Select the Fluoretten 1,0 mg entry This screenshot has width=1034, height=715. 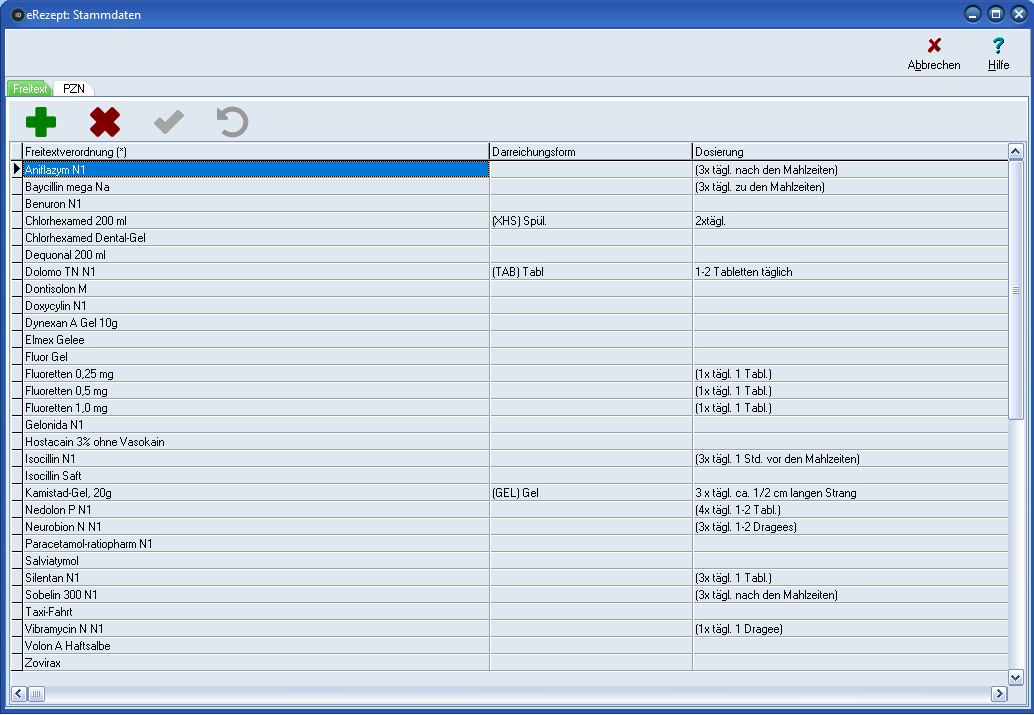[256, 408]
